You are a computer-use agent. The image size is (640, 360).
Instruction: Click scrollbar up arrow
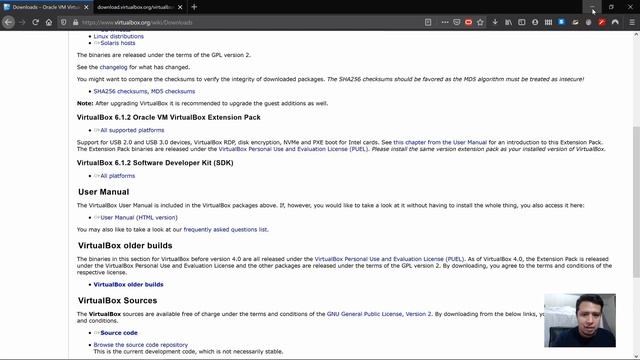click(x=636, y=35)
